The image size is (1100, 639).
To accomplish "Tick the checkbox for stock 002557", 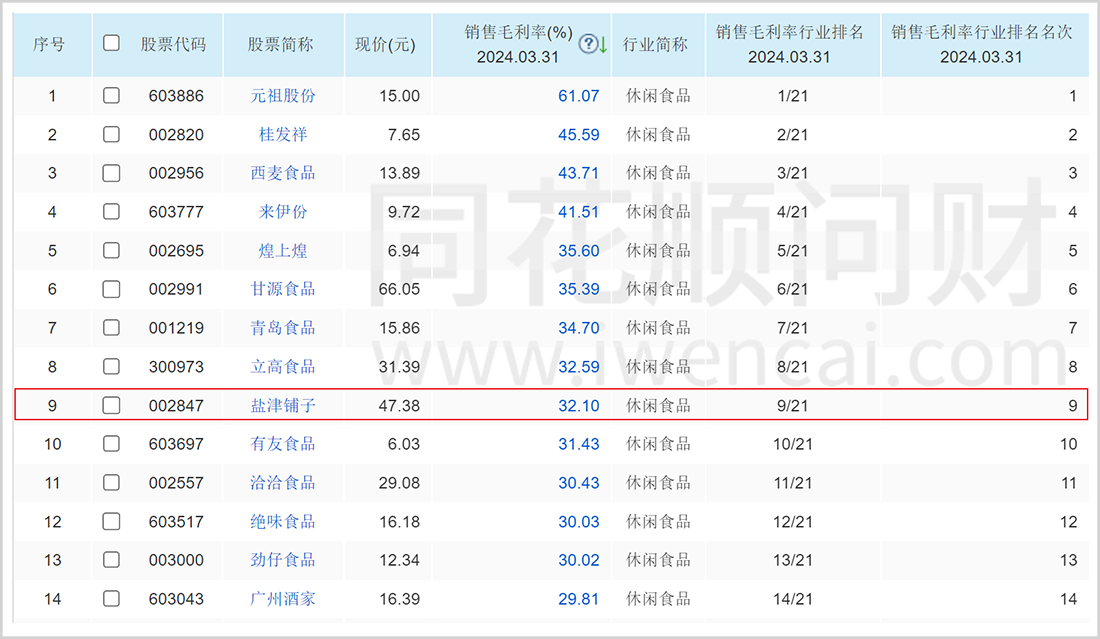I will click(111, 483).
